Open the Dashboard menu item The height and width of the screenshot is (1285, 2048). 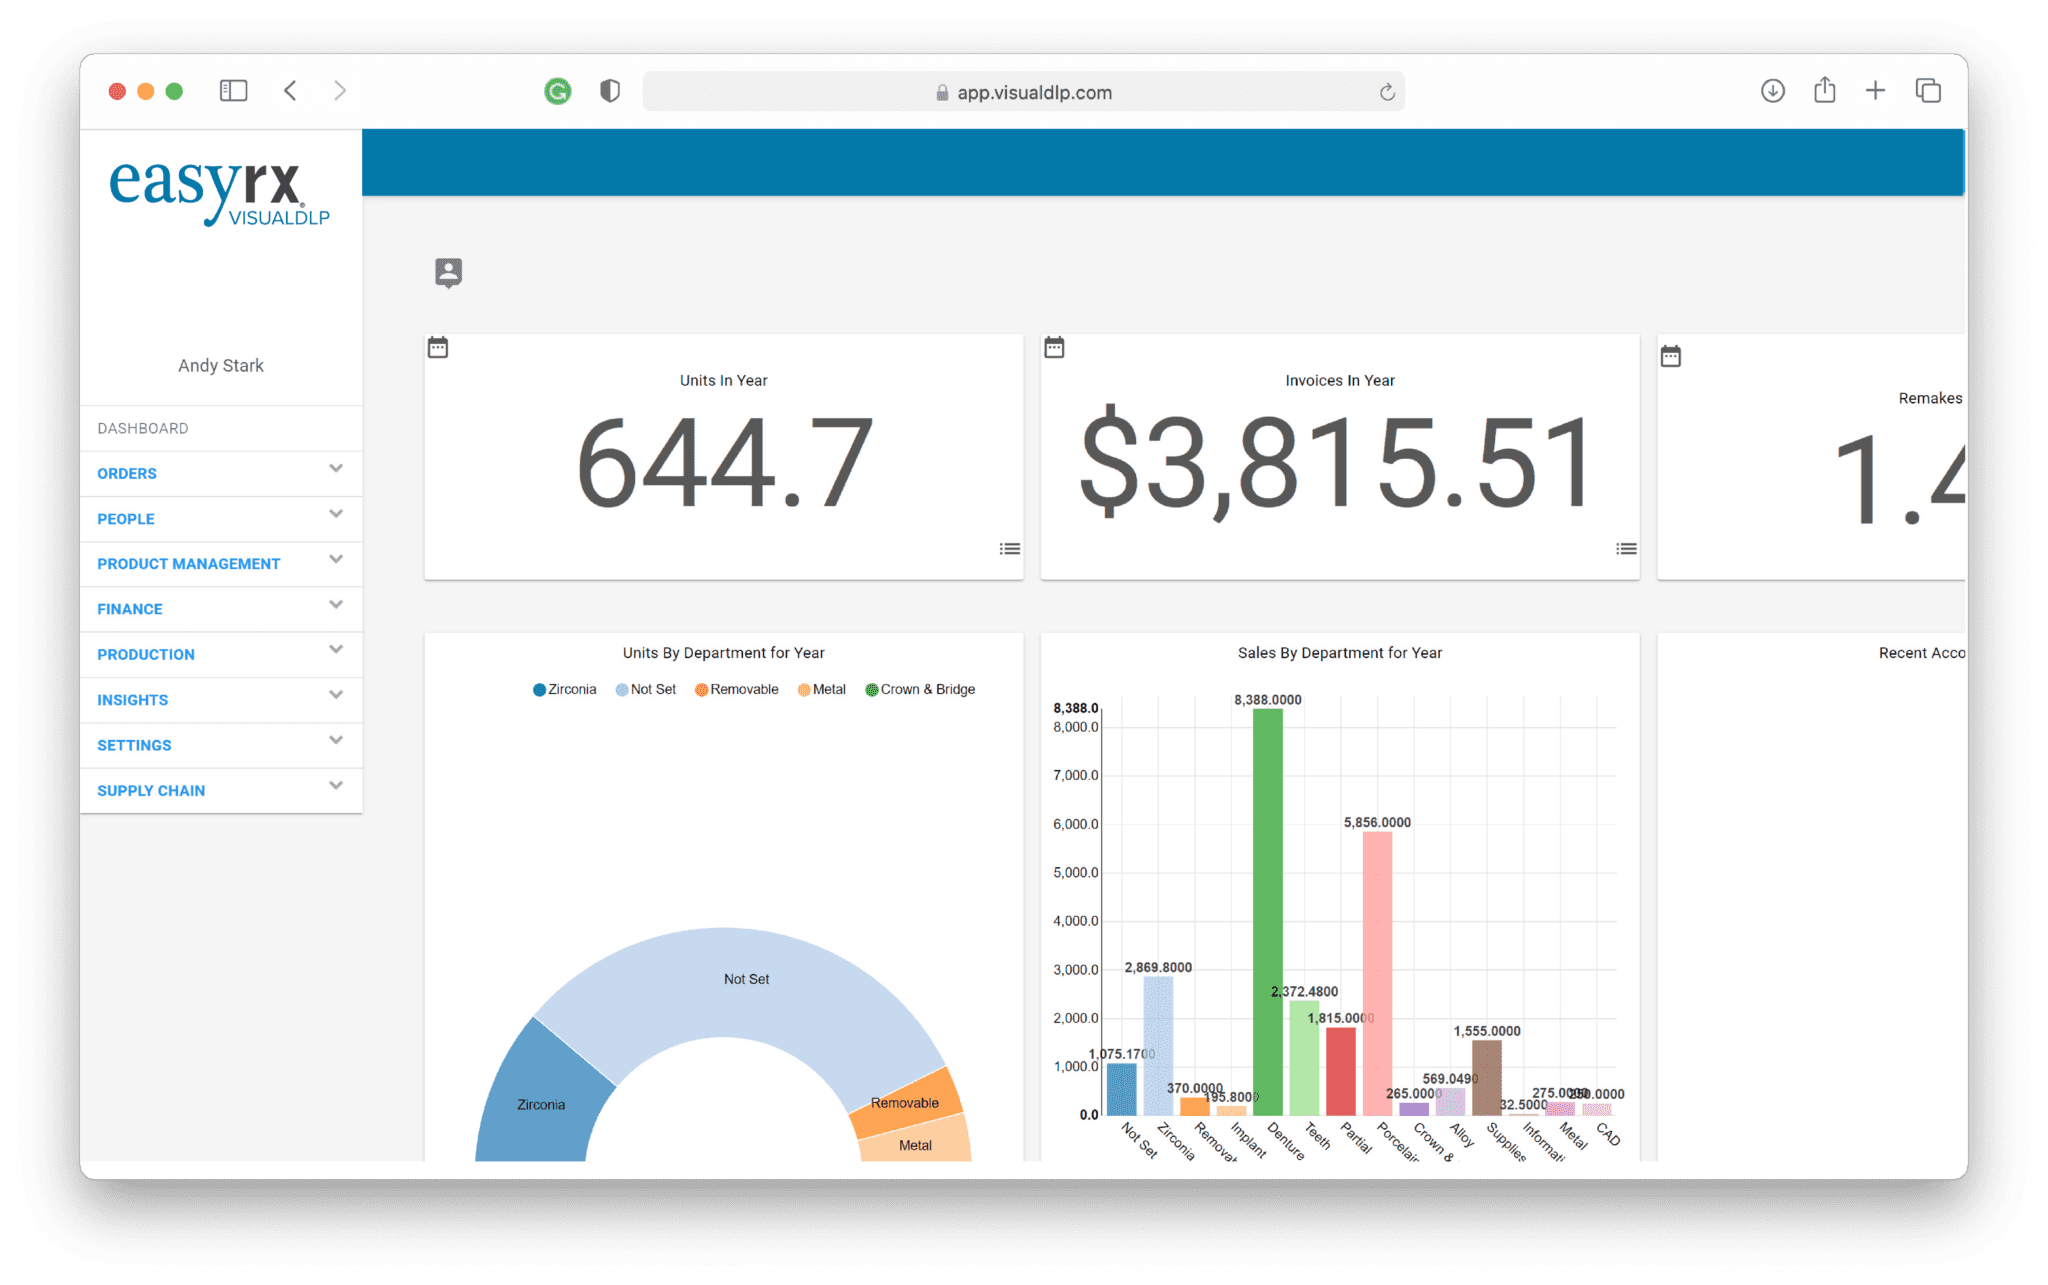[x=143, y=428]
